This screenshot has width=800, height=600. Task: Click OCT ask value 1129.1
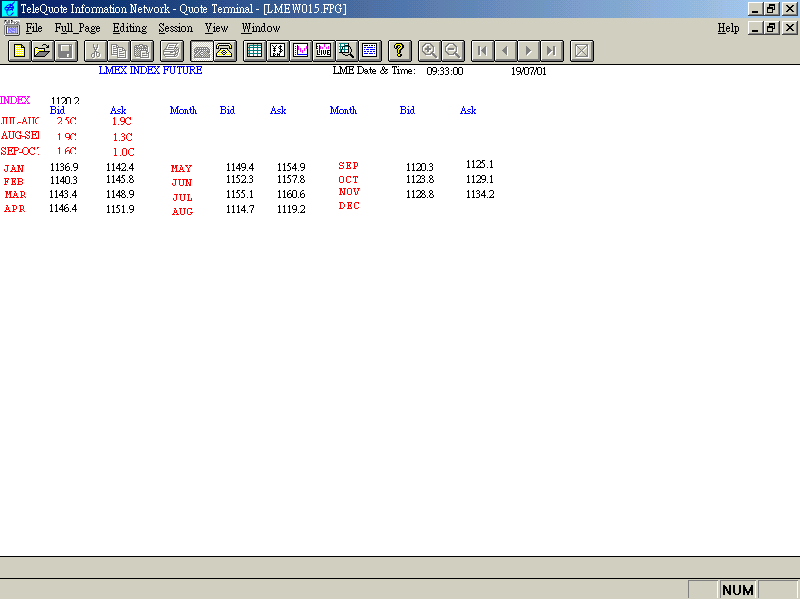click(x=480, y=179)
